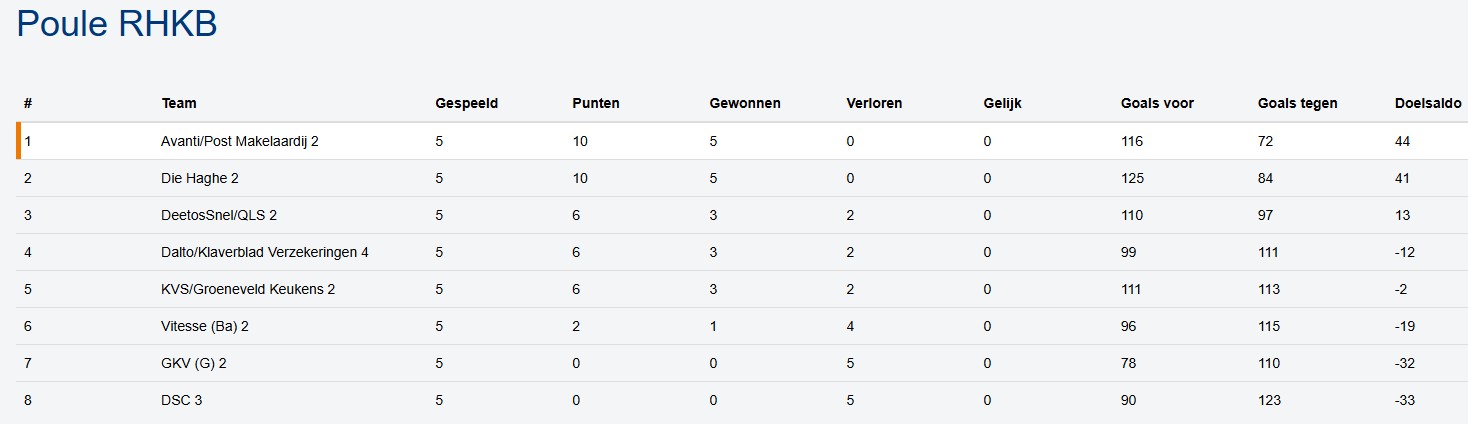Click the Avanti/Post Makelaardij 2 team row
The image size is (1468, 424).
pos(239,141)
